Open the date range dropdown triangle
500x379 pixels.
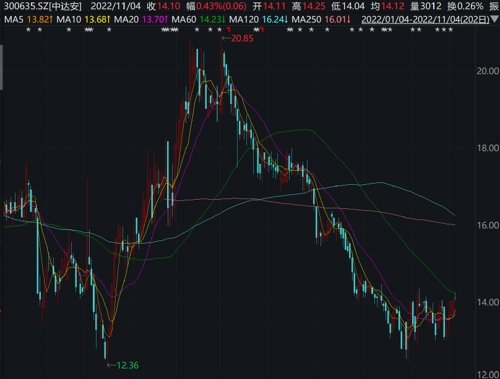495,19
